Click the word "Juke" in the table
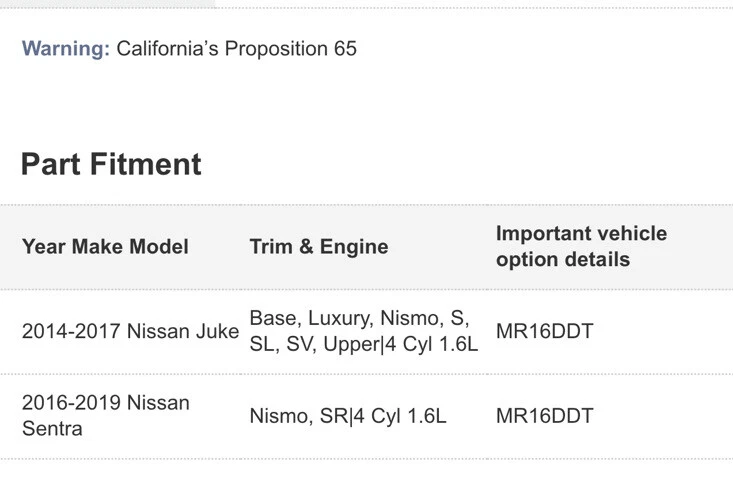Screen dimensions: 733x501 coord(217,331)
